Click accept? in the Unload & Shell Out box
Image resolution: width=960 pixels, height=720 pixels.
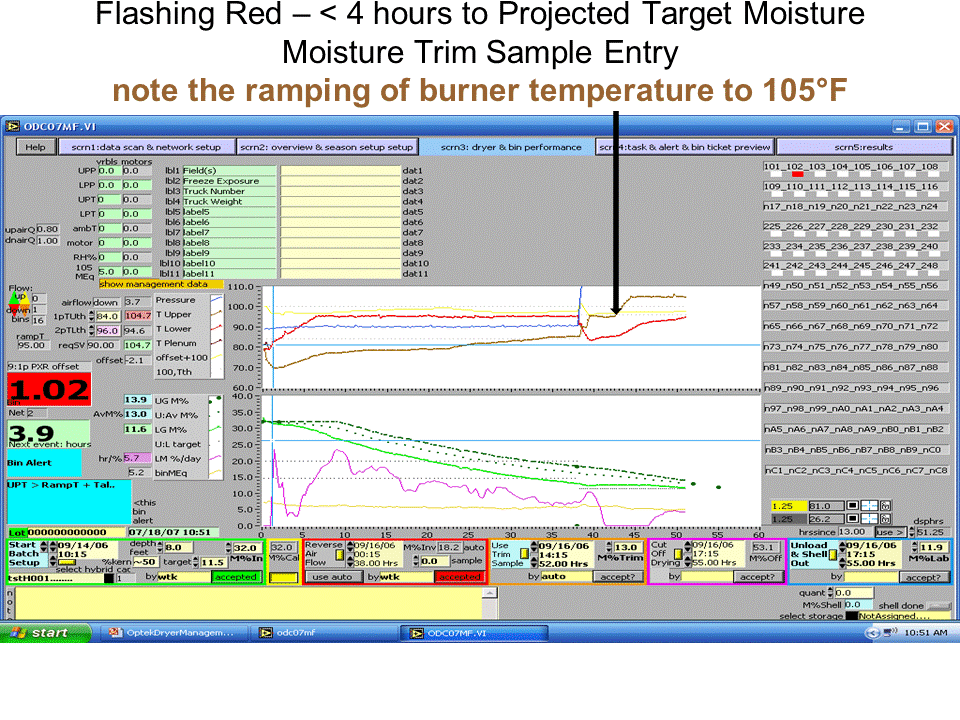click(x=924, y=577)
